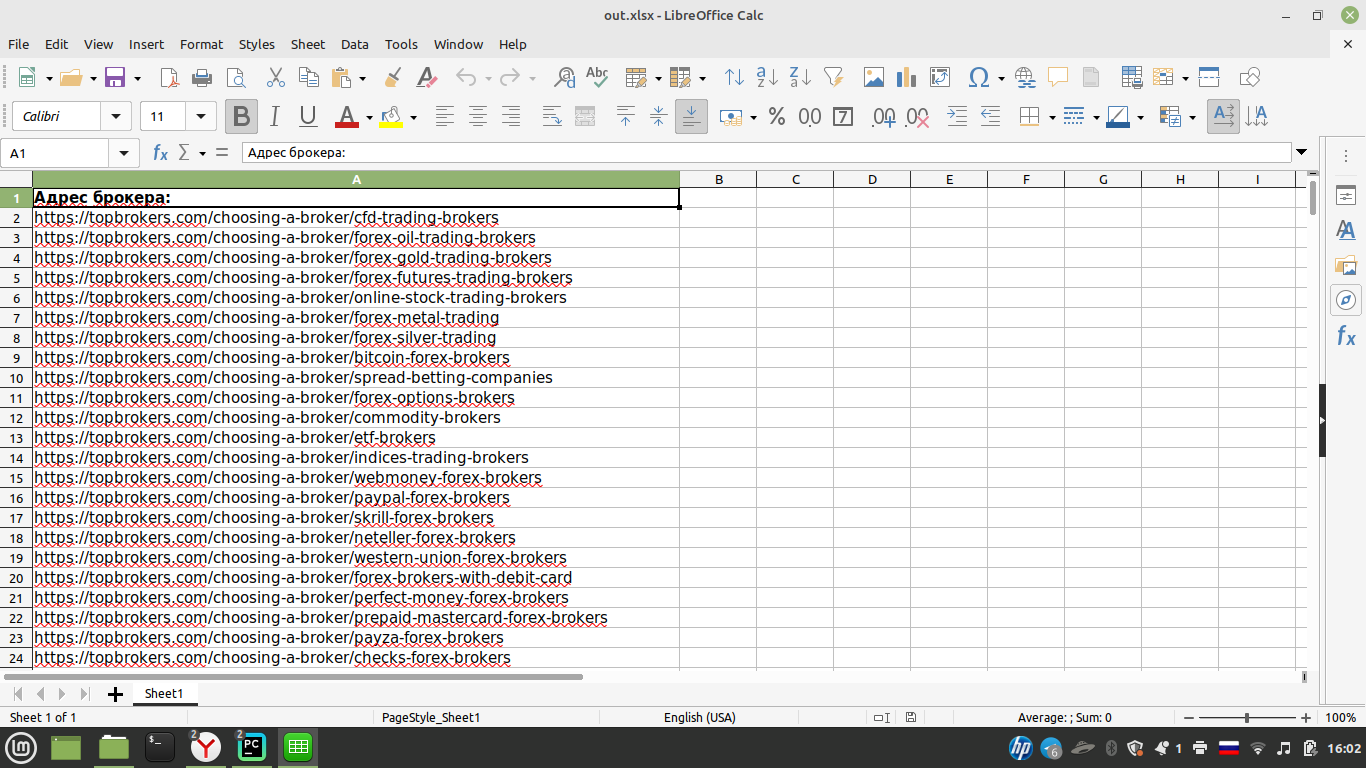This screenshot has height=768, width=1366.
Task: Click the cfd-trading-brokers URL cell
Action: [x=356, y=218]
